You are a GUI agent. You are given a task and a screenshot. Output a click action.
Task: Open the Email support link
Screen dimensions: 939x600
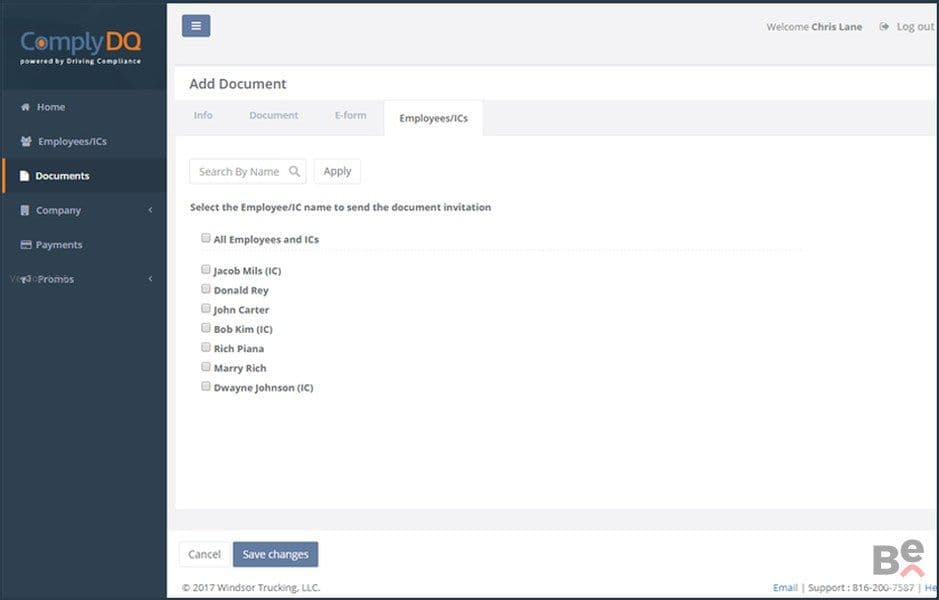(x=785, y=587)
